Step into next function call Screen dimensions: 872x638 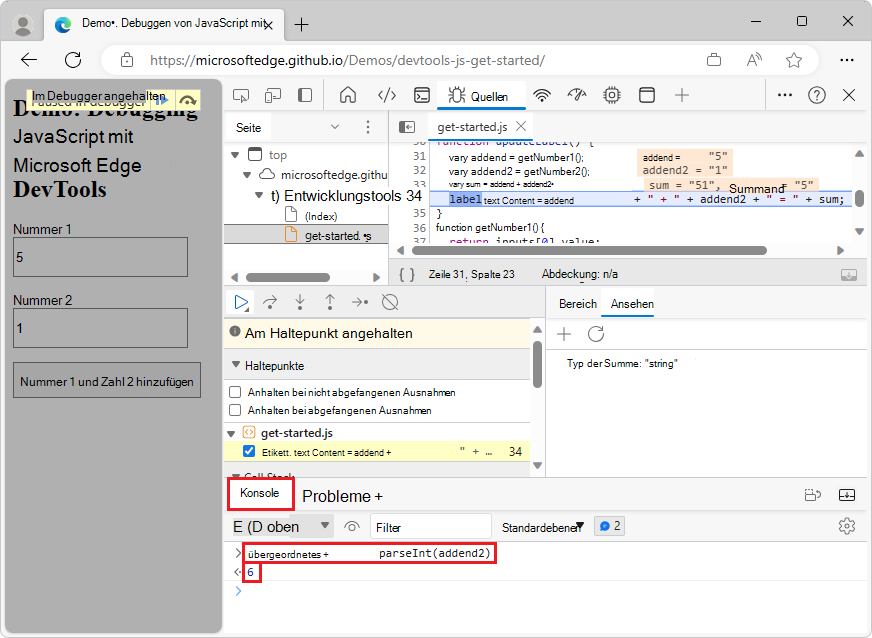coord(299,301)
